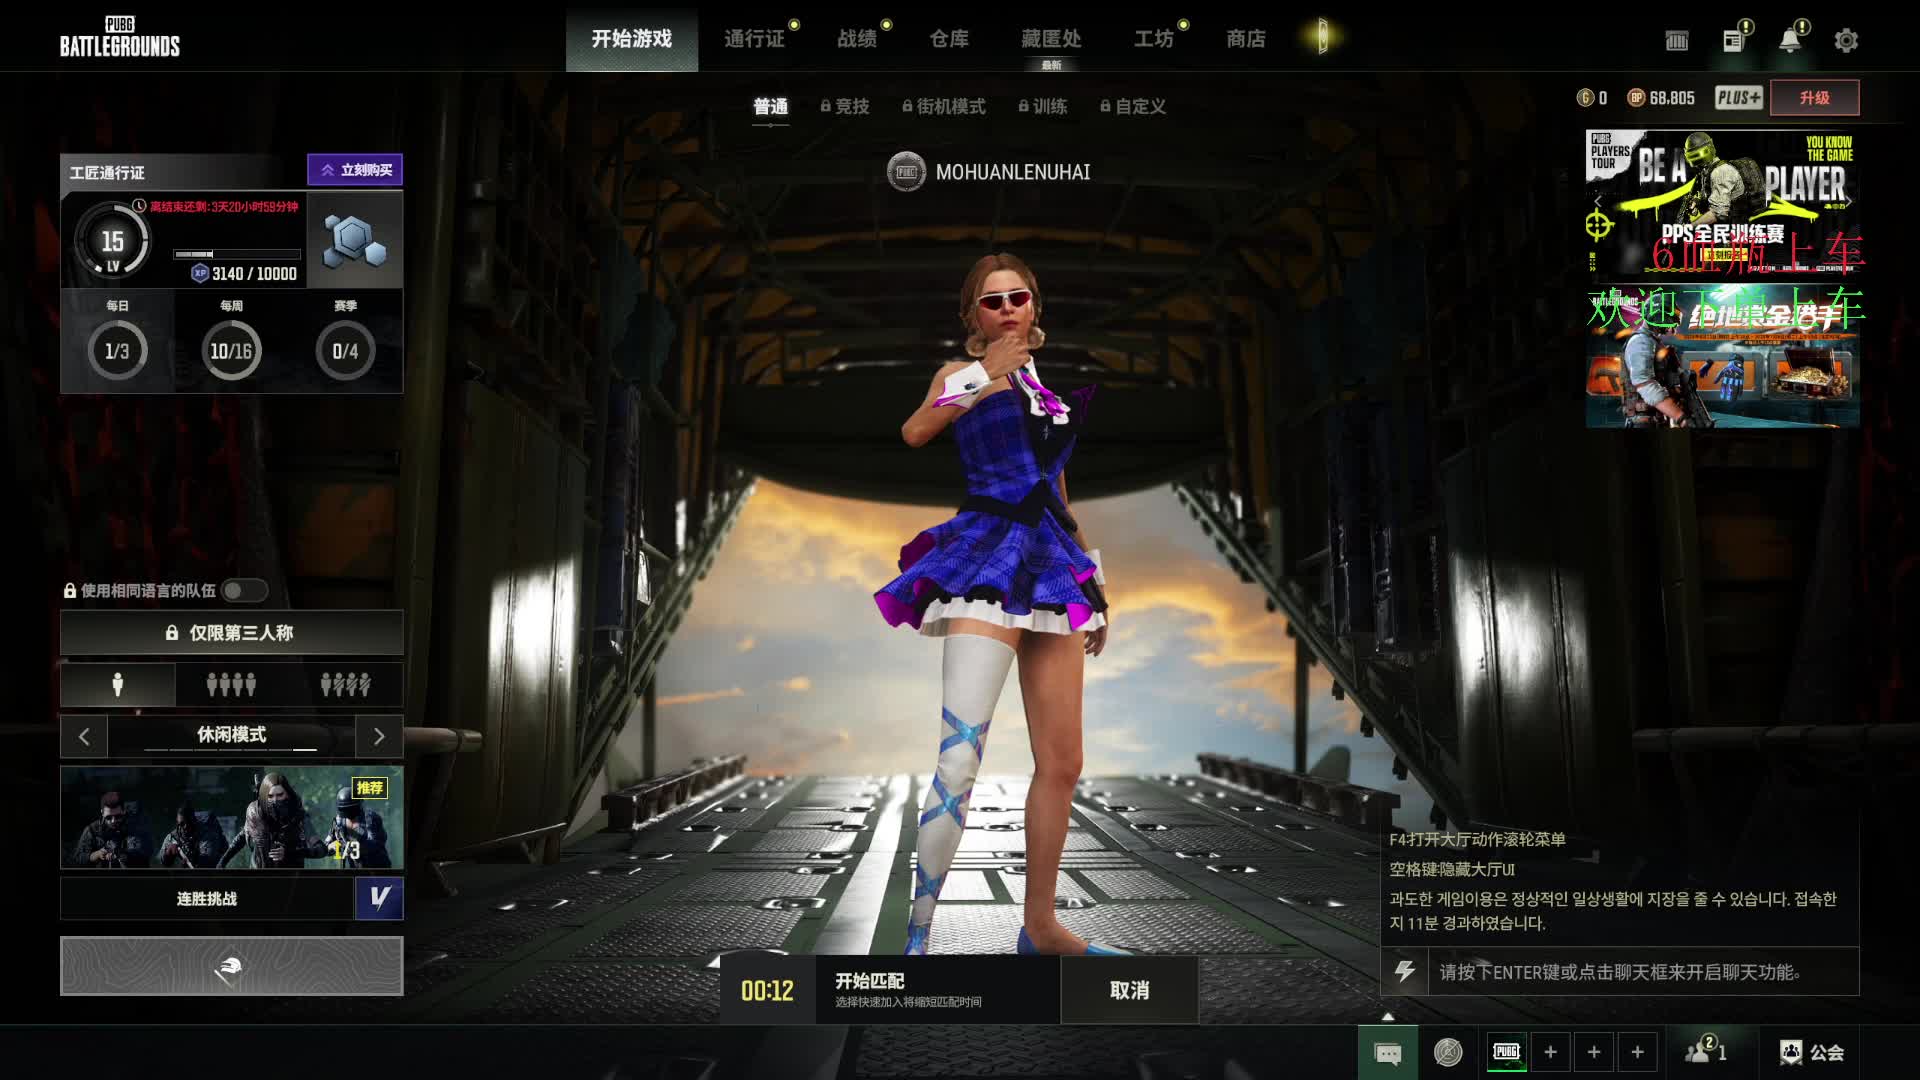Screen dimensions: 1920x1080
Task: Click the level 15 circular badge
Action: coord(112,241)
